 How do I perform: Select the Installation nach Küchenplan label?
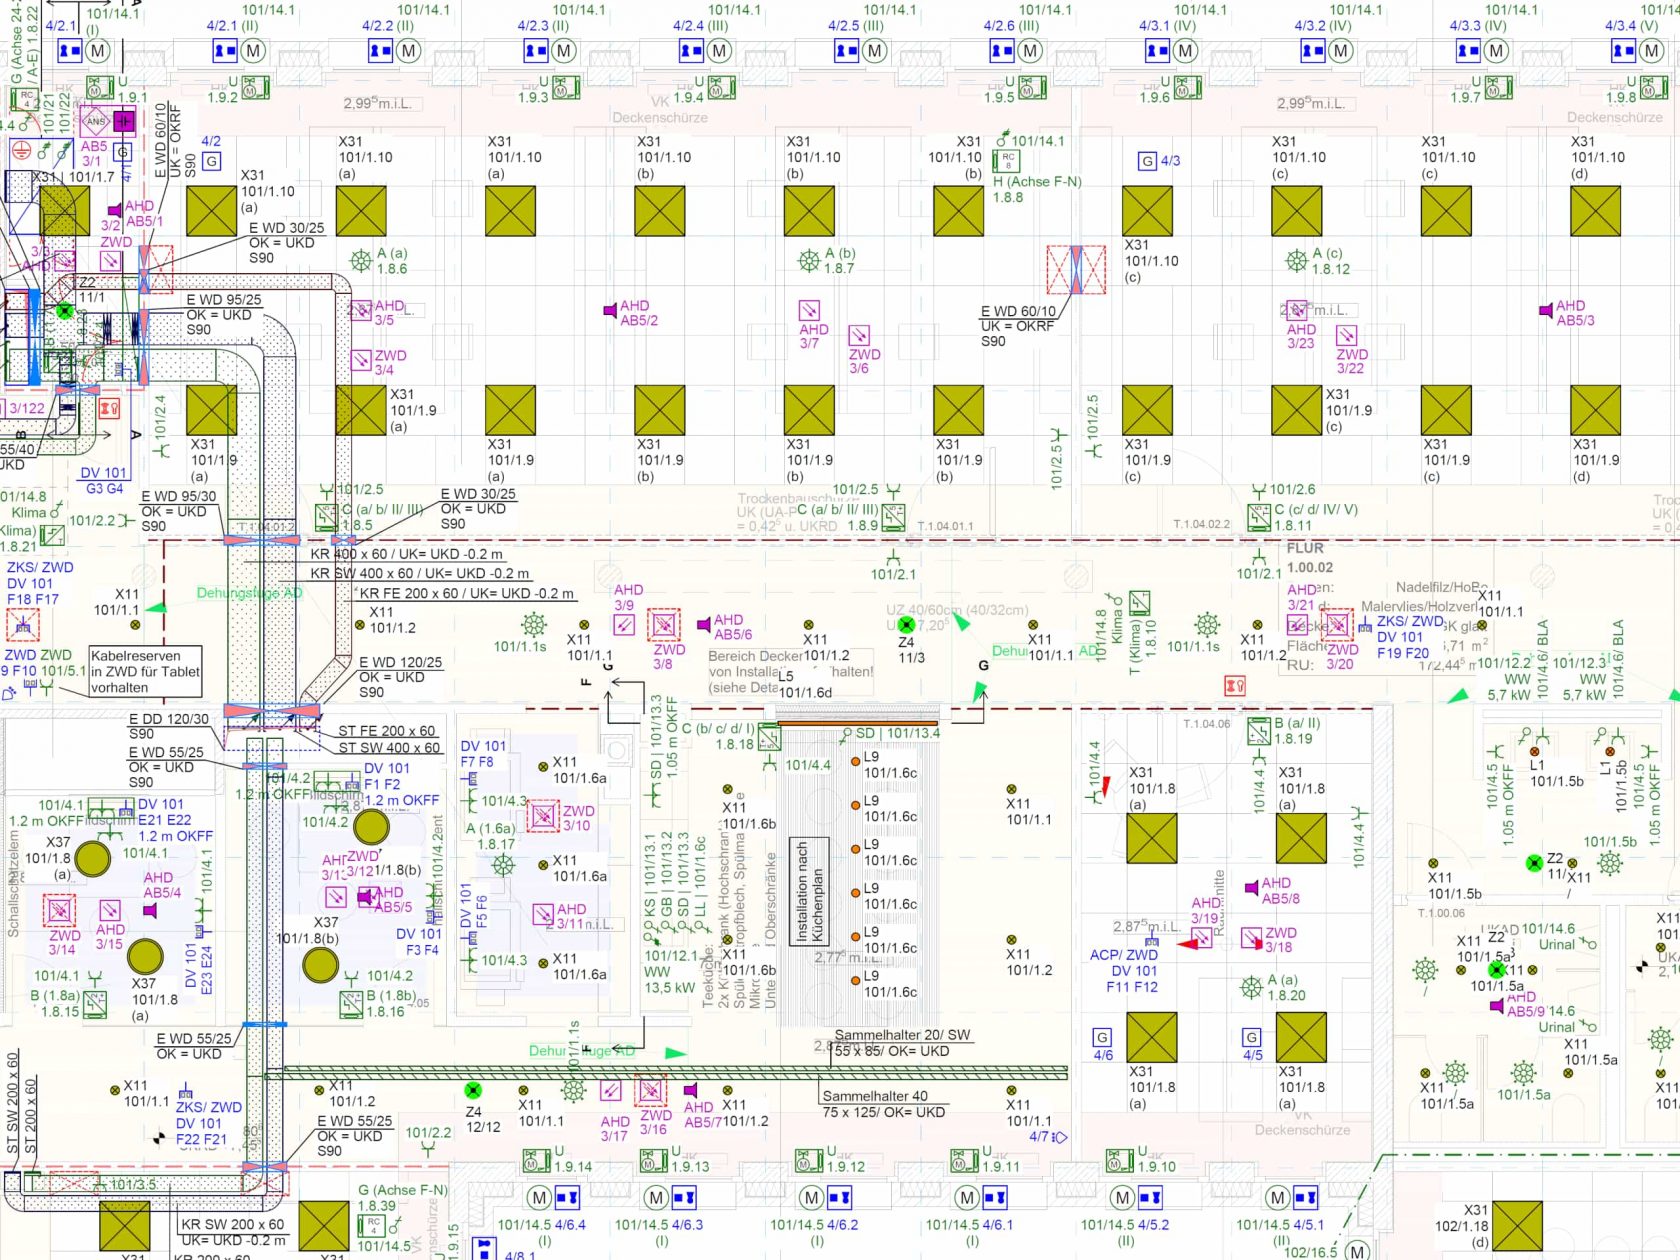click(x=809, y=892)
